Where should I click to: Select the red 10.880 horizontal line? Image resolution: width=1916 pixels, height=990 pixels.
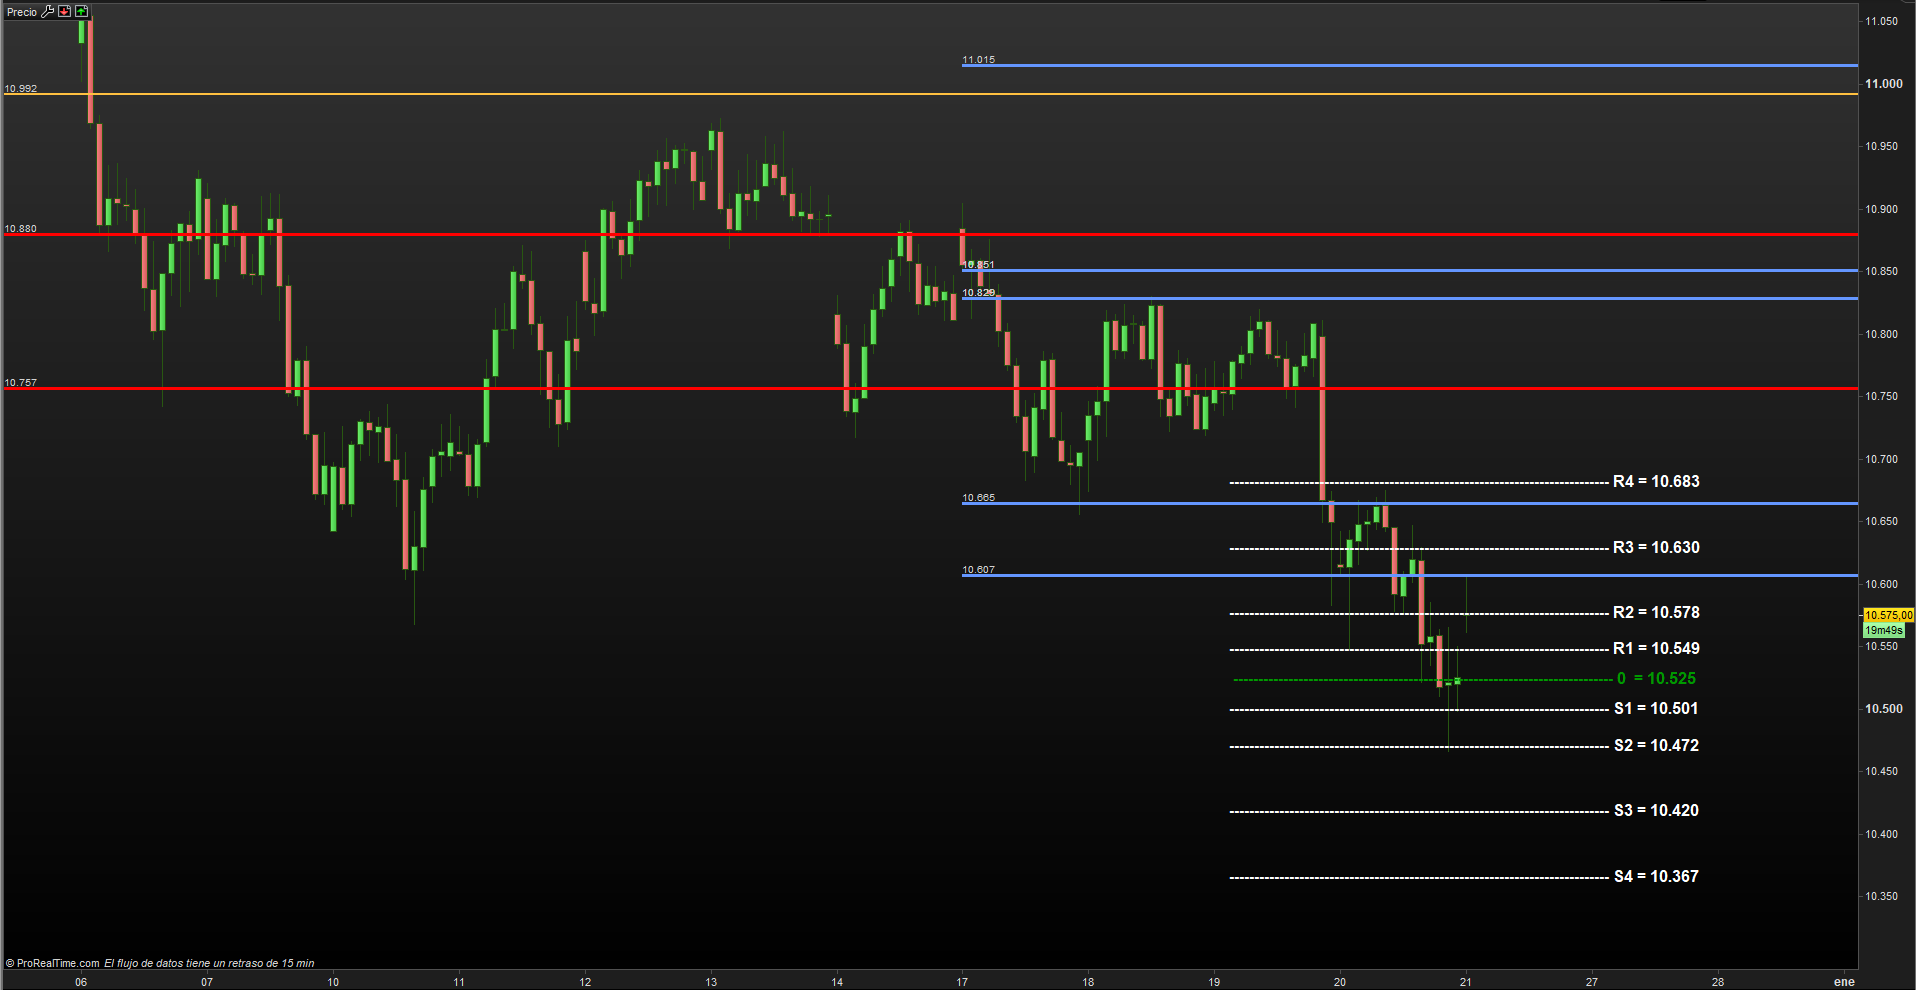[500, 234]
